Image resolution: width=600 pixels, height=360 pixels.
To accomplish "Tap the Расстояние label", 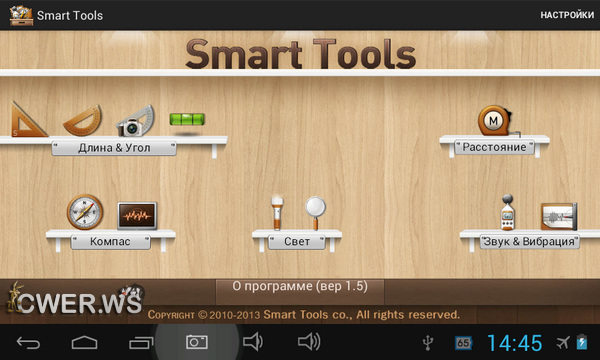I will pos(494,147).
